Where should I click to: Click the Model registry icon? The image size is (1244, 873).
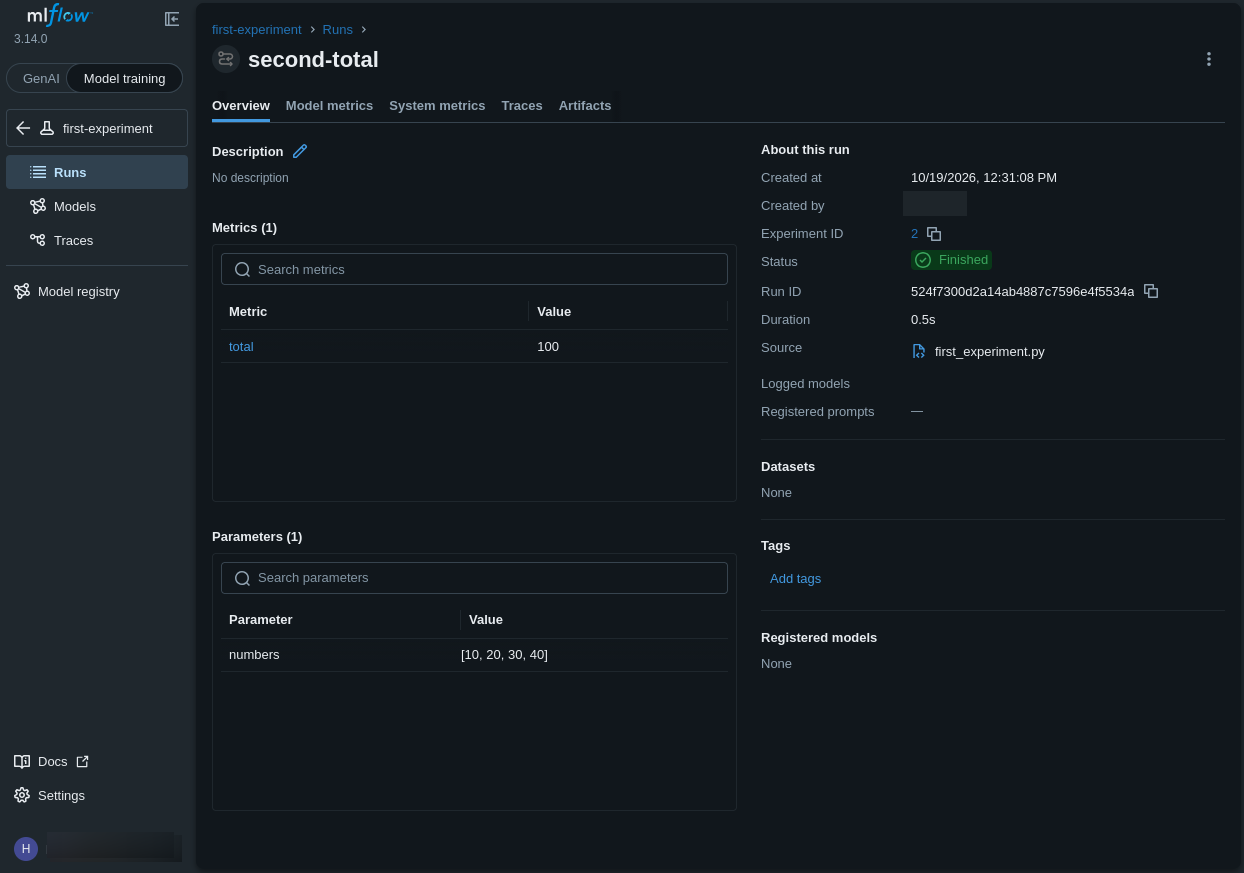(x=22, y=291)
